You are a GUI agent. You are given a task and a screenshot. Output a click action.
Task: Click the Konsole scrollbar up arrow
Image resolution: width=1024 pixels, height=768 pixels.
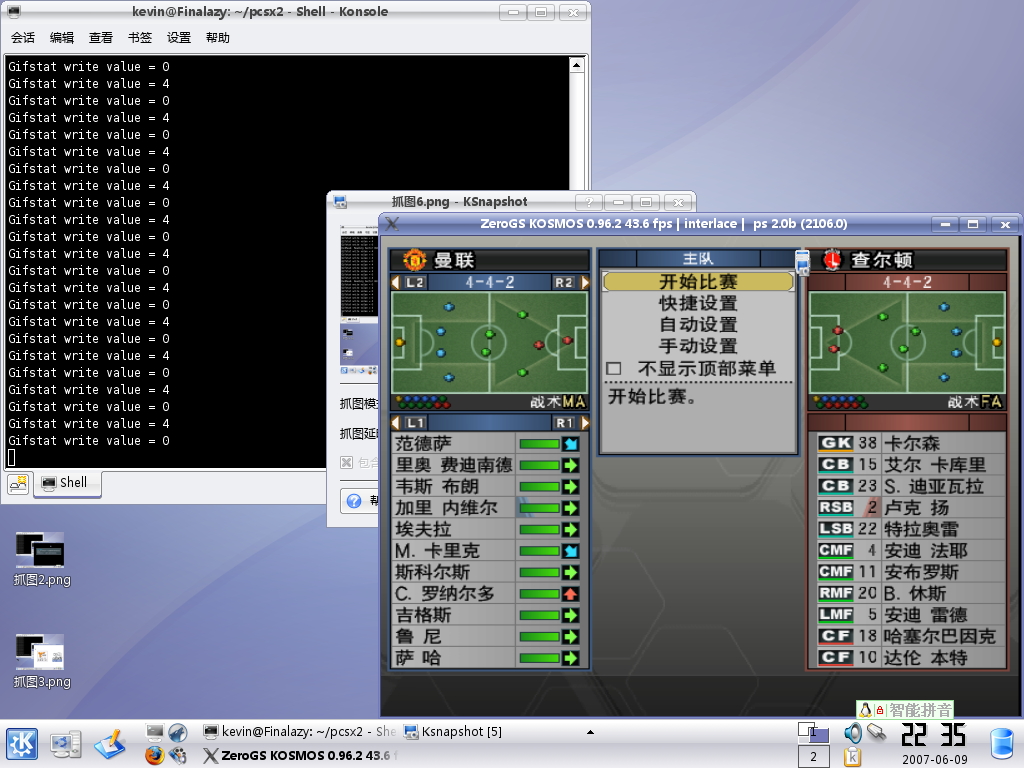click(x=577, y=65)
